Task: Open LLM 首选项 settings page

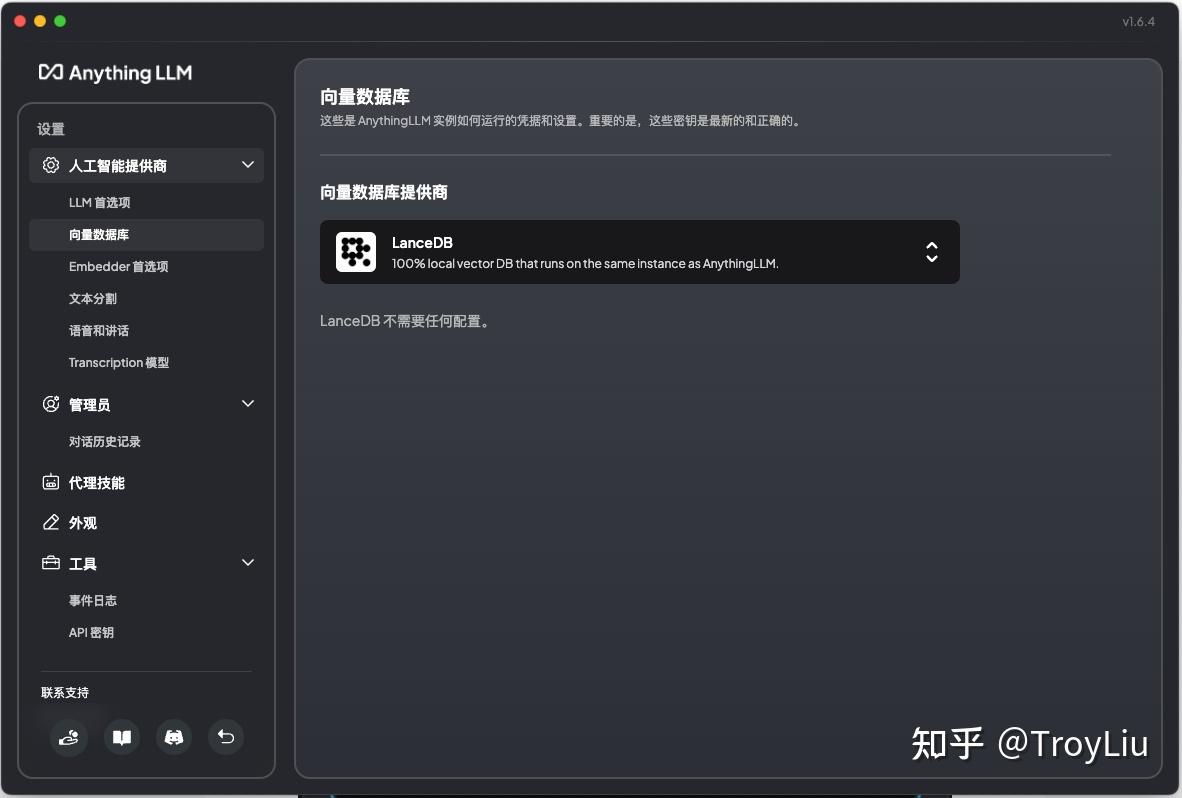Action: click(x=100, y=203)
